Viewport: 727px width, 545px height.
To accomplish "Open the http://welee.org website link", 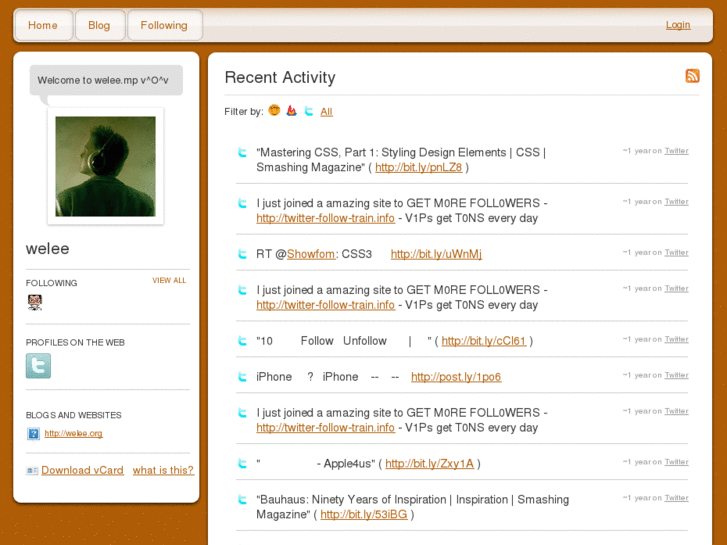I will (x=73, y=433).
